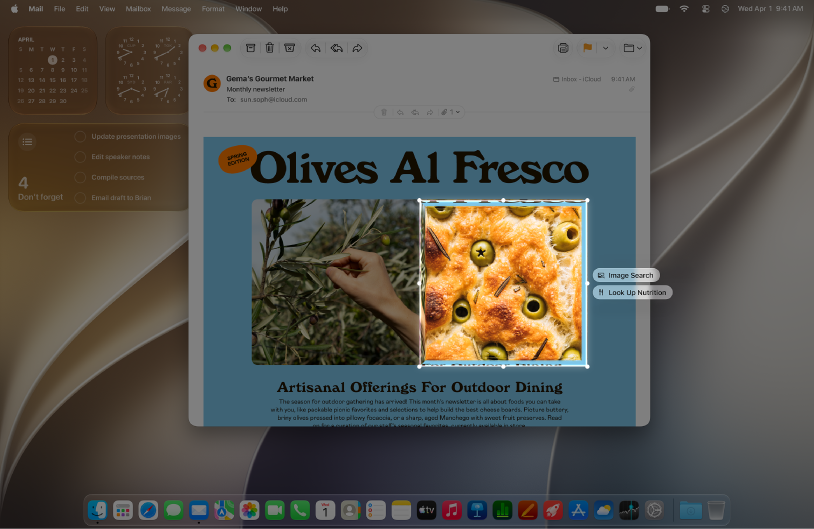Open Control Center in the menu bar

click(706, 9)
